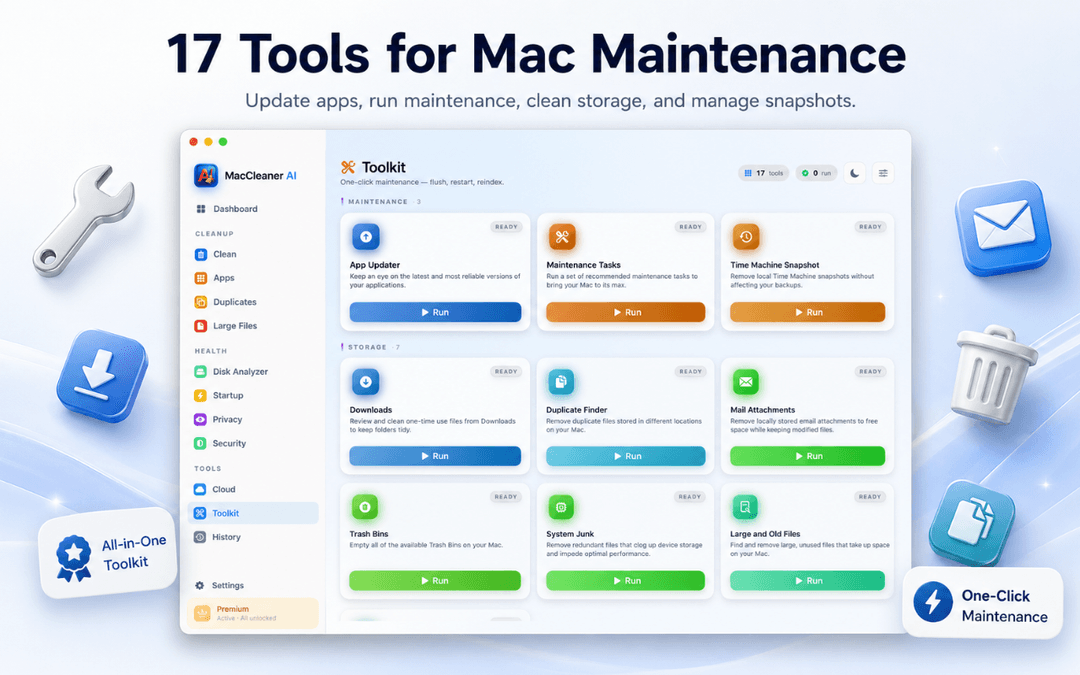Click the Mail Attachments envelope icon
Image resolution: width=1080 pixels, height=675 pixels.
point(745,382)
